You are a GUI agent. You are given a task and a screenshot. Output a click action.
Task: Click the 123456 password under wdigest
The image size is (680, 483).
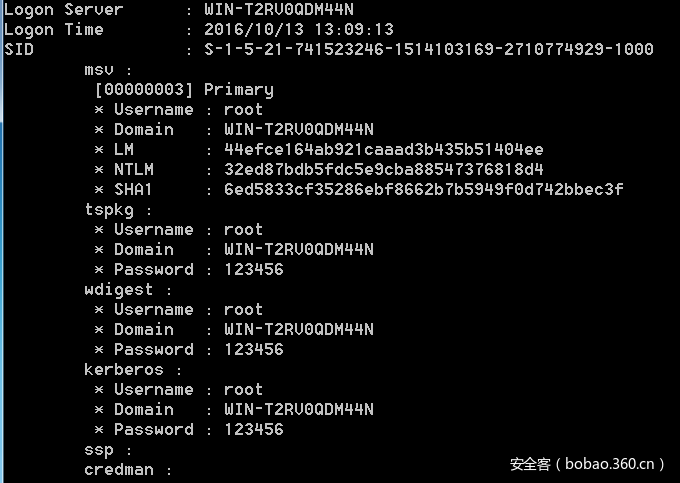click(254, 350)
